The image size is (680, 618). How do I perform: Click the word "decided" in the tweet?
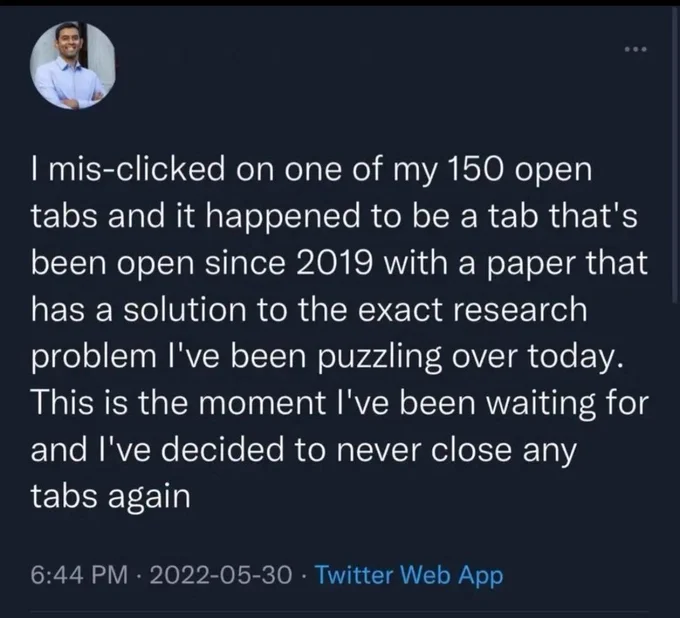click(x=224, y=450)
